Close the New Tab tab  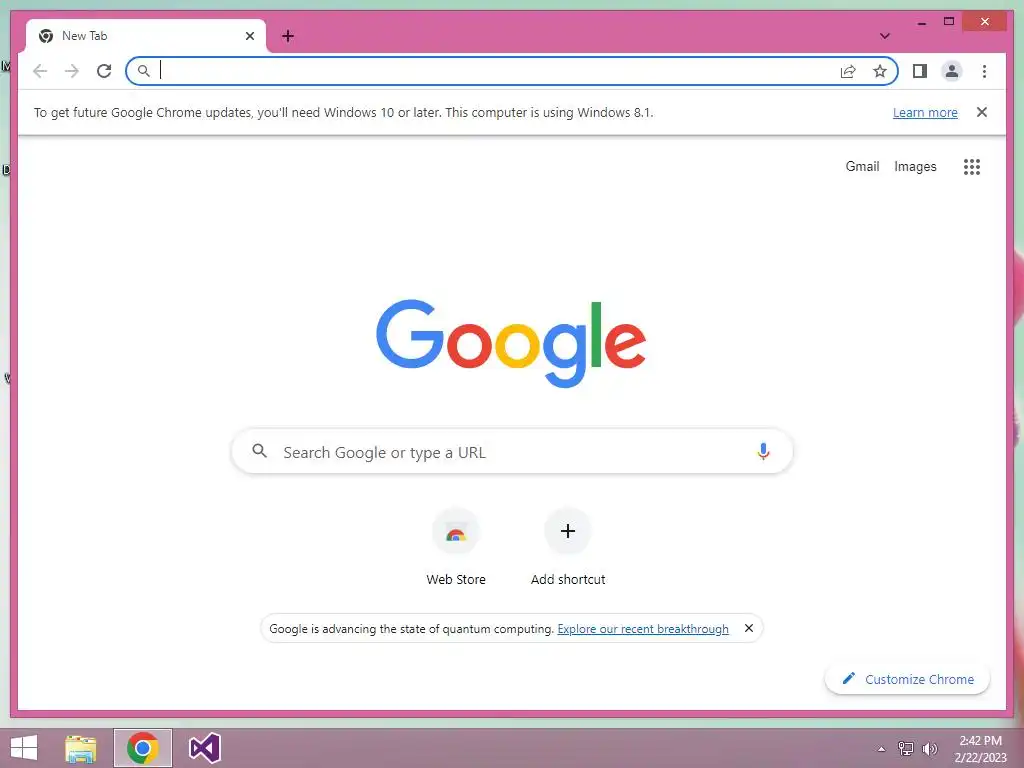tap(249, 36)
